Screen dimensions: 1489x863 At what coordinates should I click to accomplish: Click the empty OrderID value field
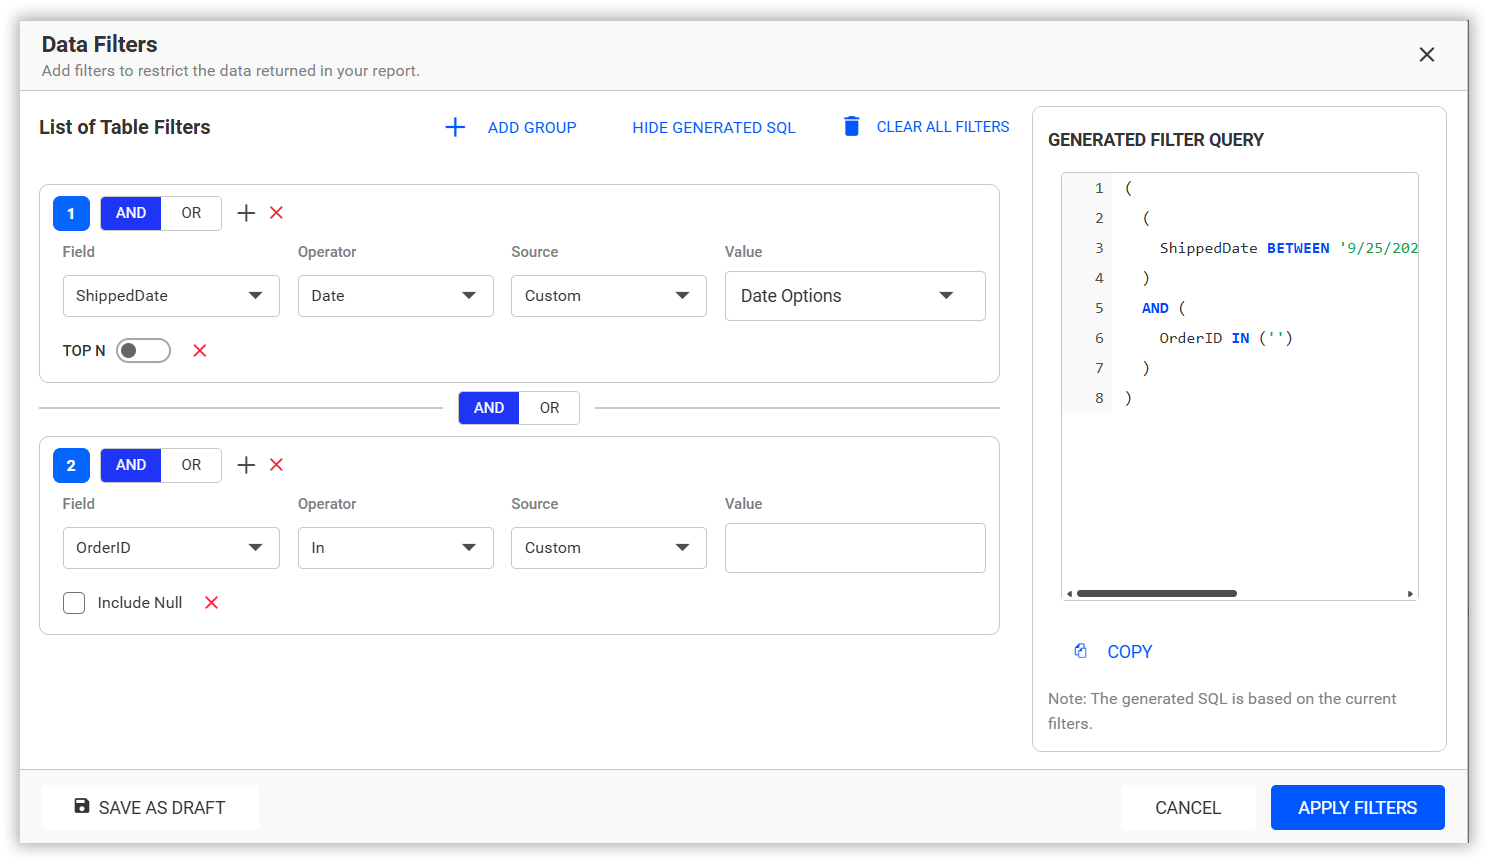point(855,548)
